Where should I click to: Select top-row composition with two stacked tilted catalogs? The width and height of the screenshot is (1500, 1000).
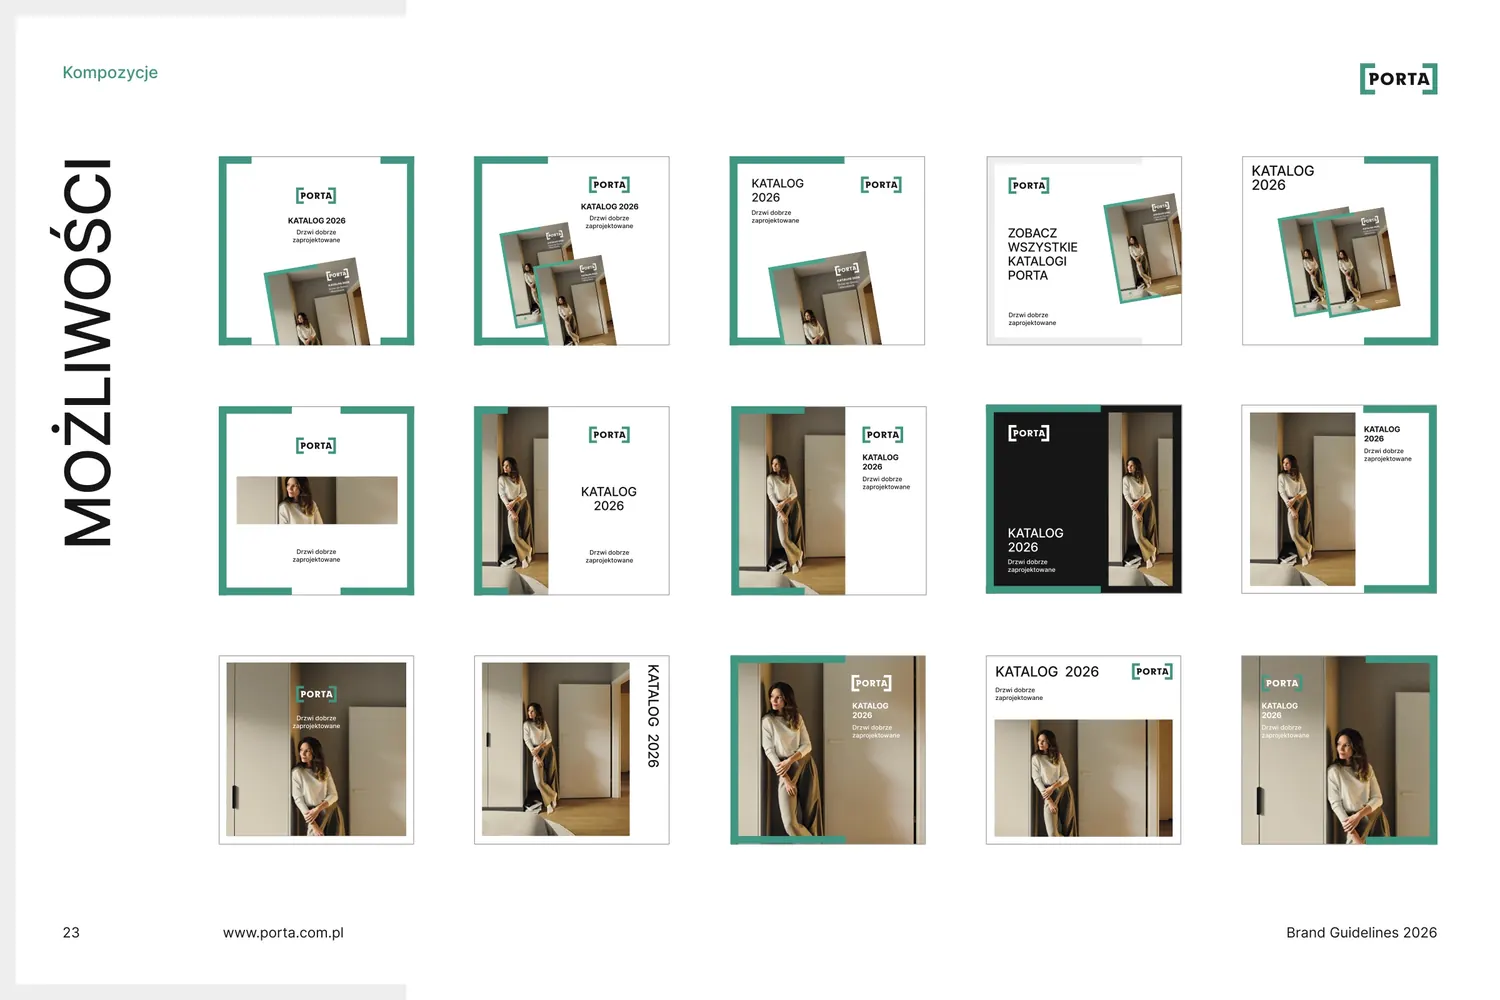572,251
